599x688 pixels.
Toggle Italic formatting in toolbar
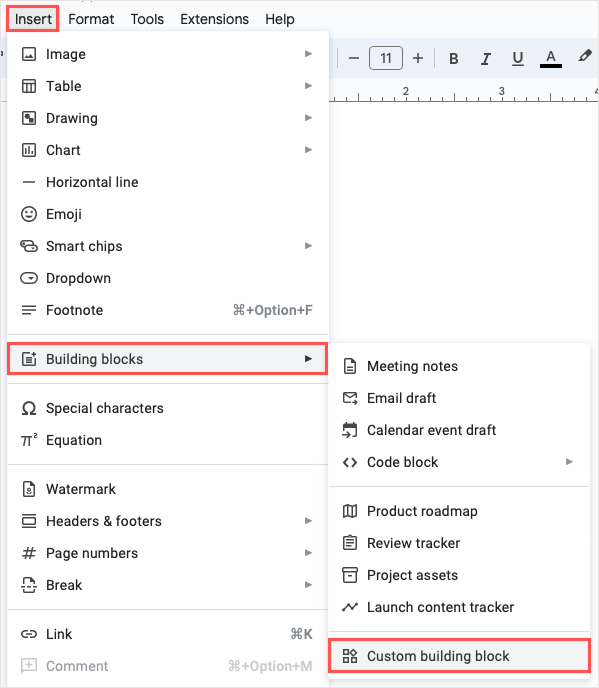click(x=485, y=58)
